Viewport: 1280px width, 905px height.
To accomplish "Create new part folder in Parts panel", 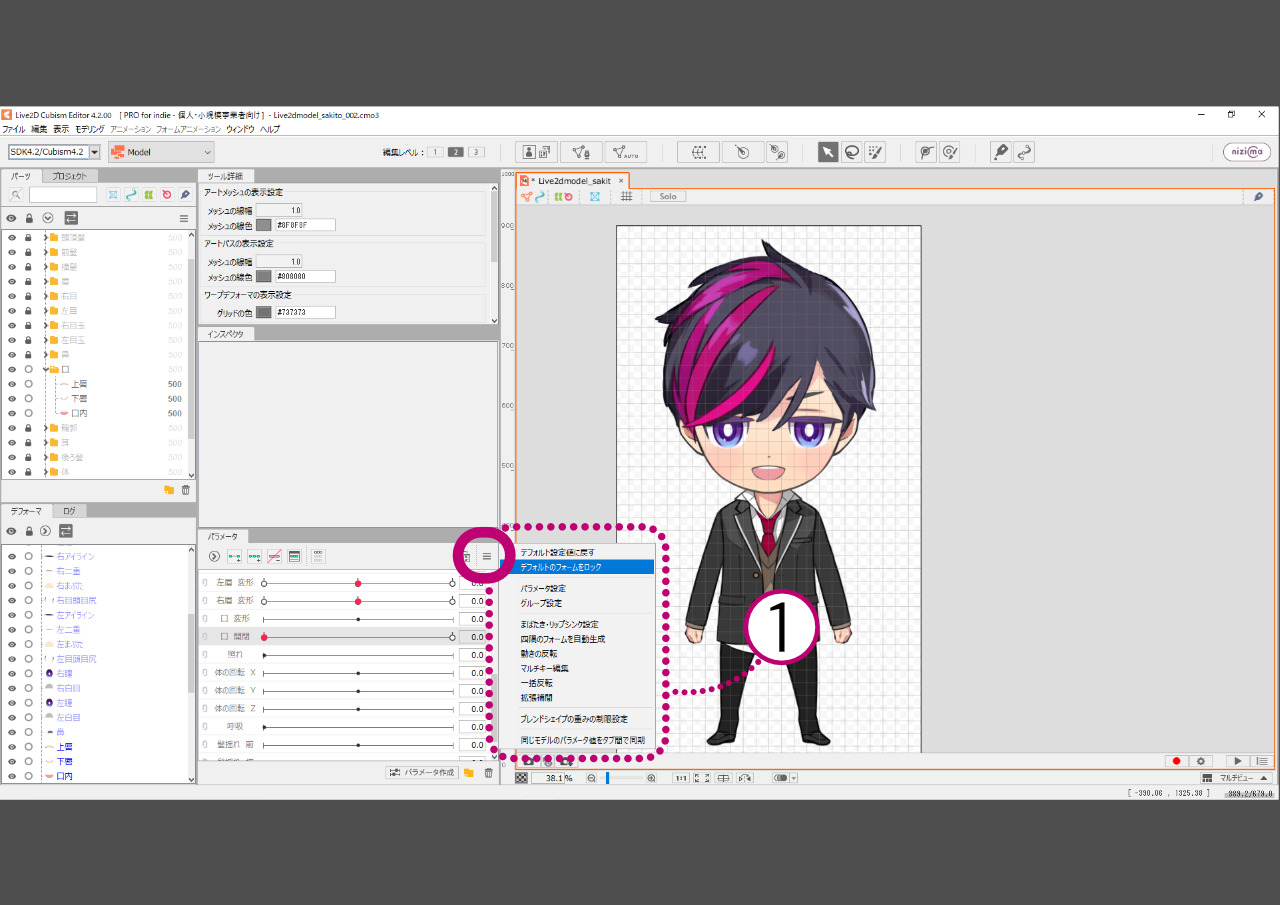I will [x=169, y=490].
